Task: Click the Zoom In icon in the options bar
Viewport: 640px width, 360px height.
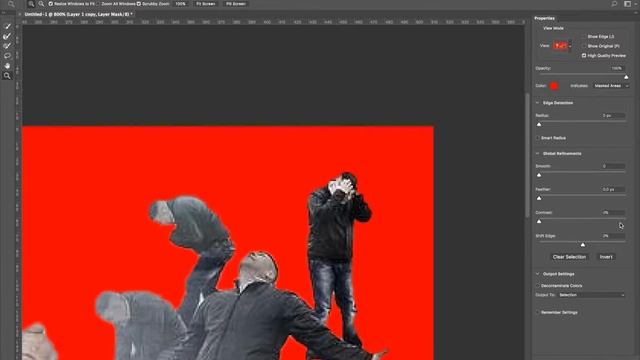Action: point(31,4)
